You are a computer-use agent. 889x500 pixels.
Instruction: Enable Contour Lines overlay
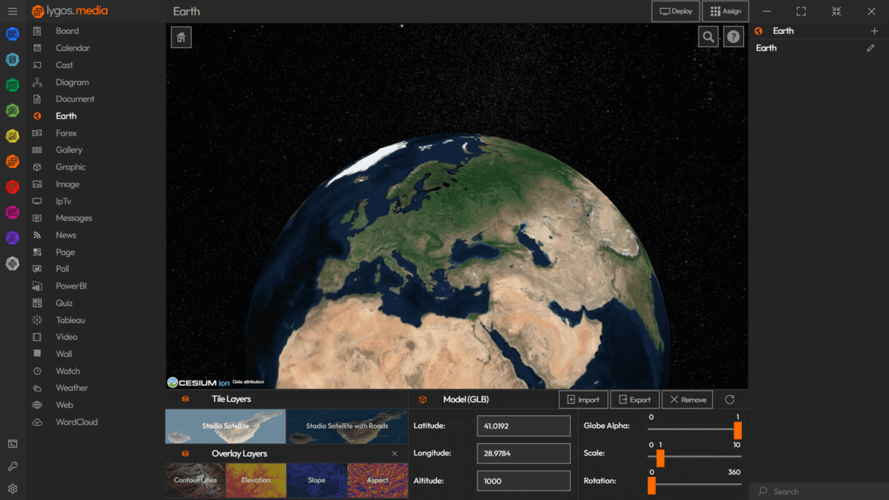click(195, 480)
